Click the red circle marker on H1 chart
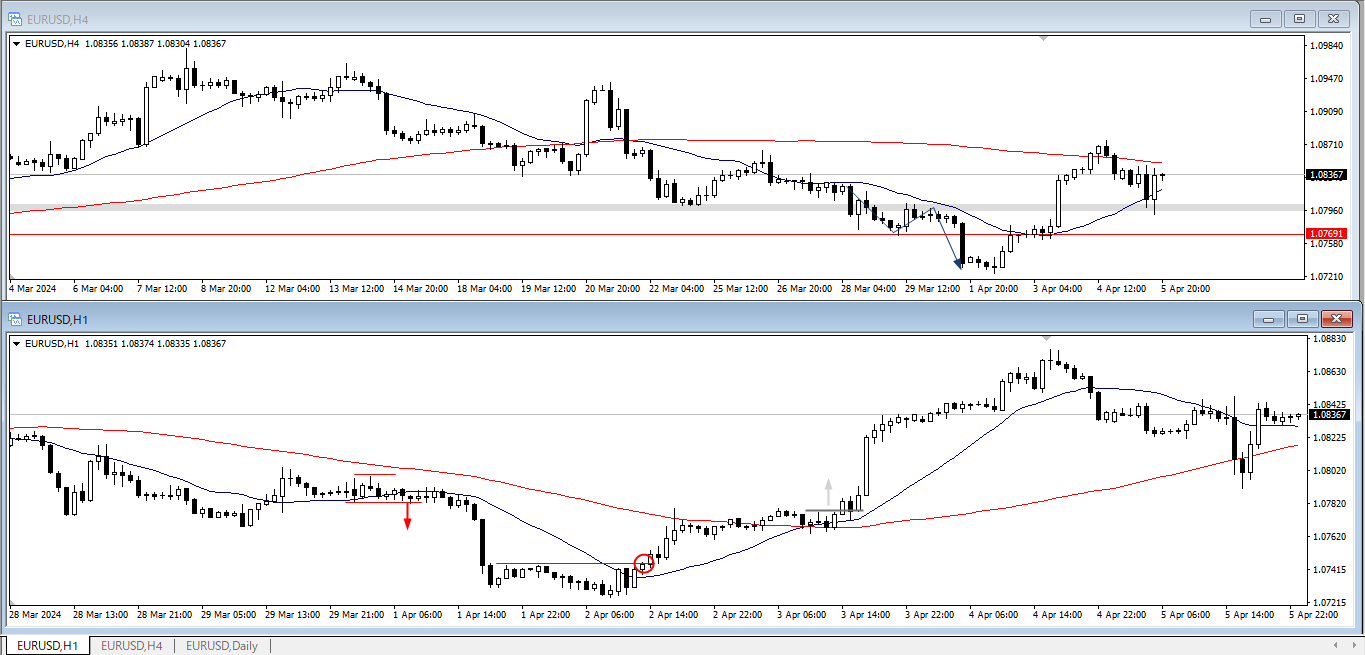The image size is (1365, 655). point(645,563)
